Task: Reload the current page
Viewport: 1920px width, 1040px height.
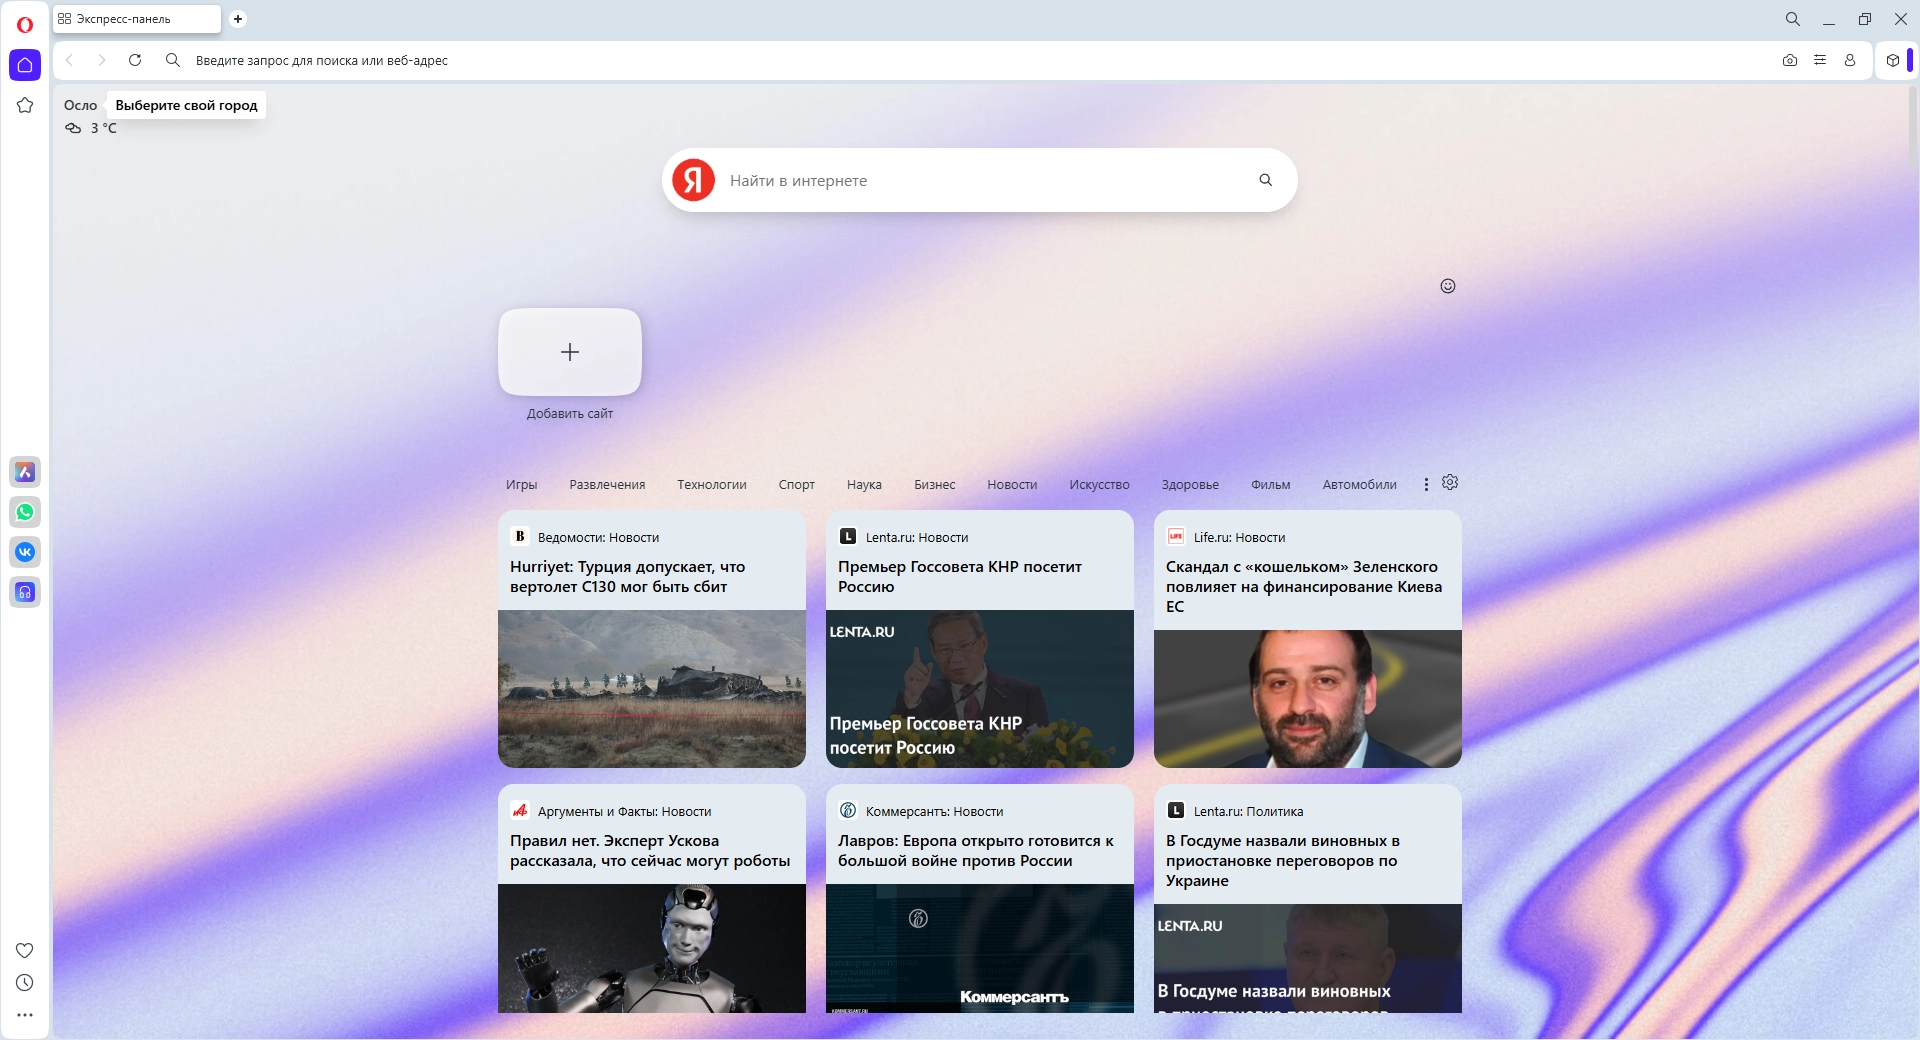Action: 135,60
